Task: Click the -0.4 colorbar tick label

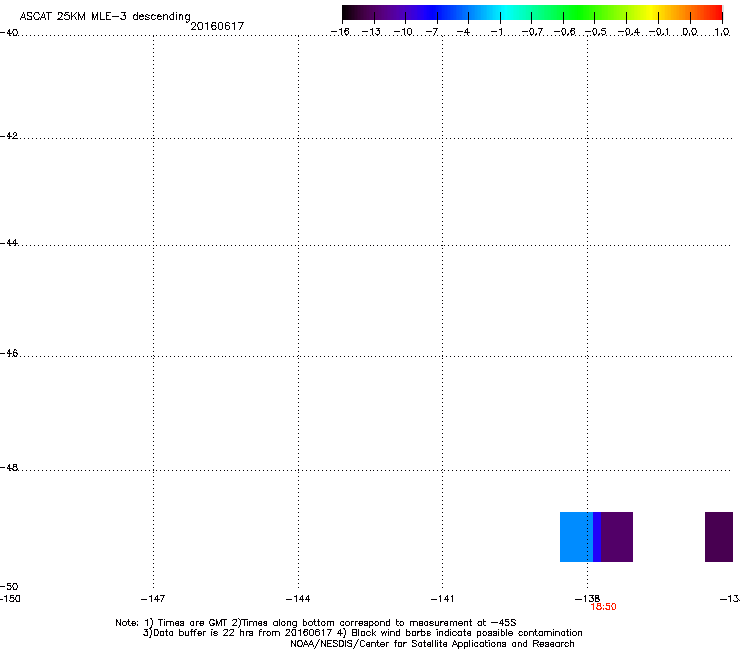Action: pyautogui.click(x=629, y=32)
